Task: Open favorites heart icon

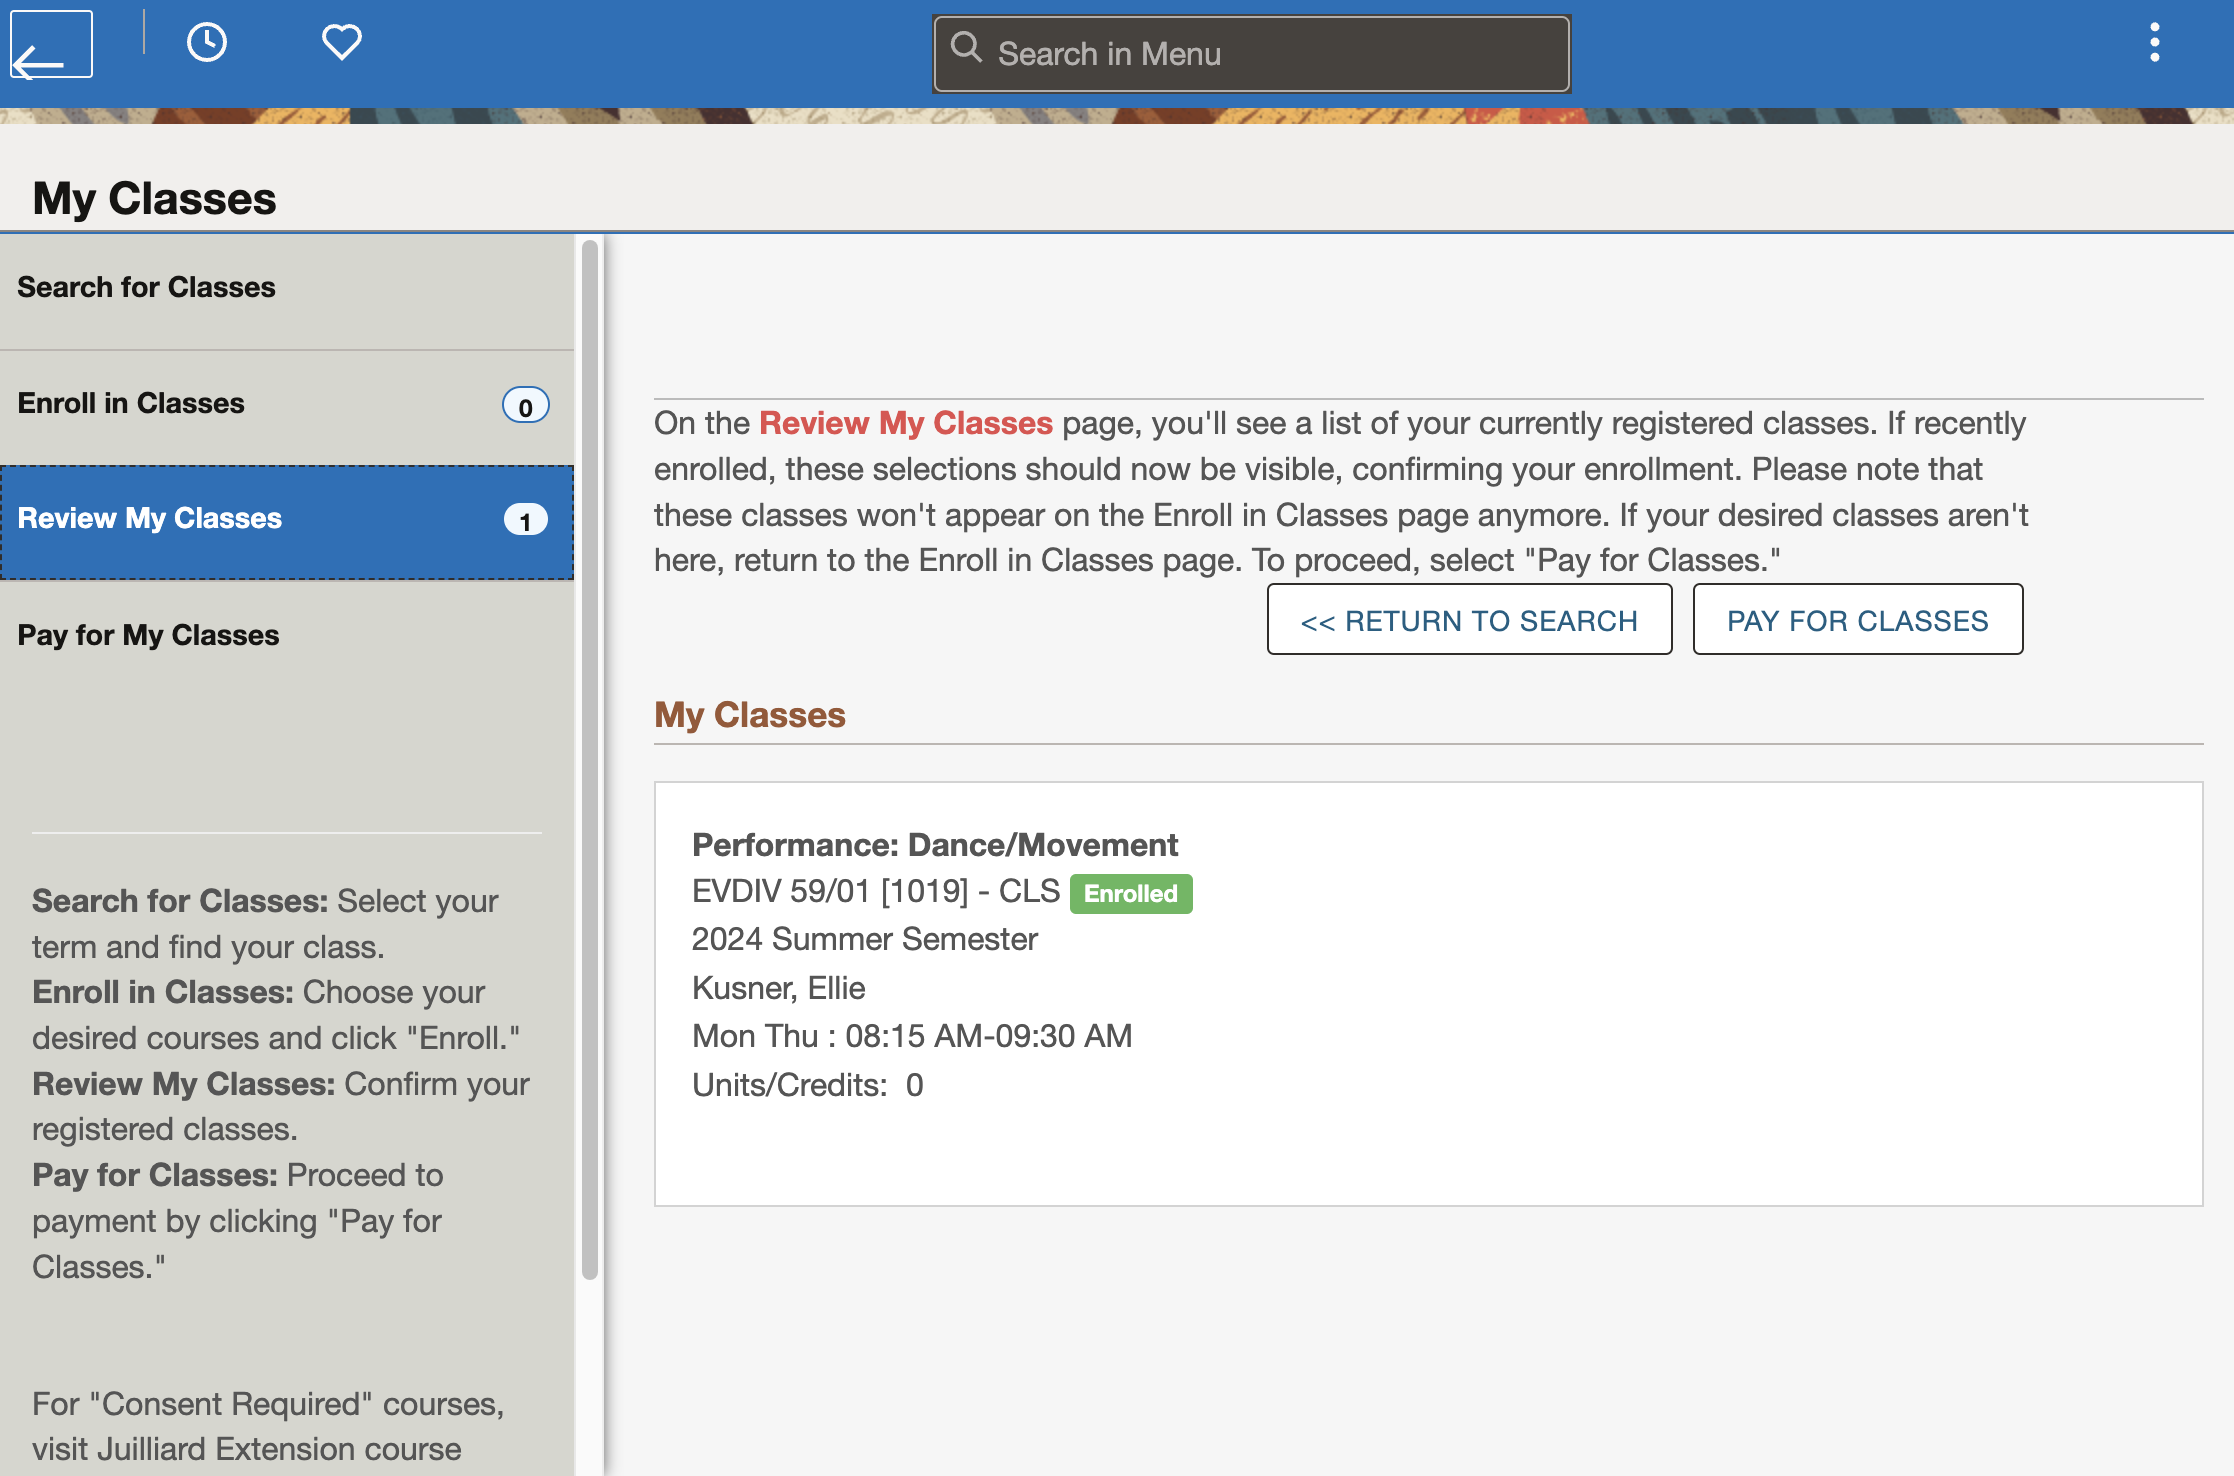Action: tap(341, 43)
